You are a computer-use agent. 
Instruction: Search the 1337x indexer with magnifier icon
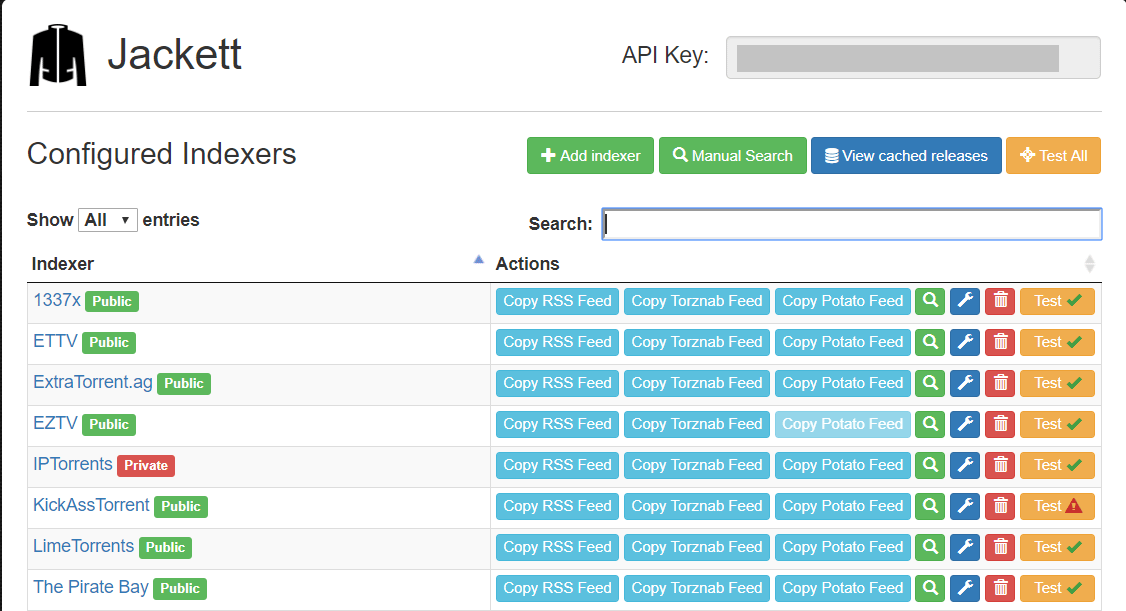[930, 301]
